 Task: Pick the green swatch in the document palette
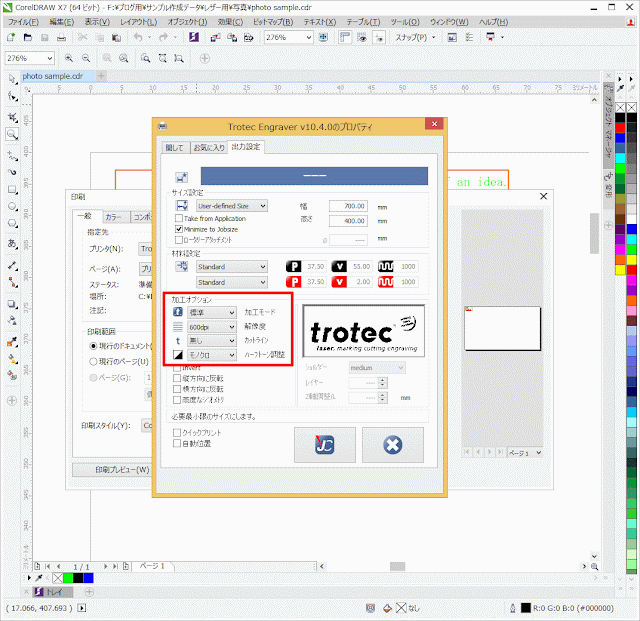coord(68,578)
